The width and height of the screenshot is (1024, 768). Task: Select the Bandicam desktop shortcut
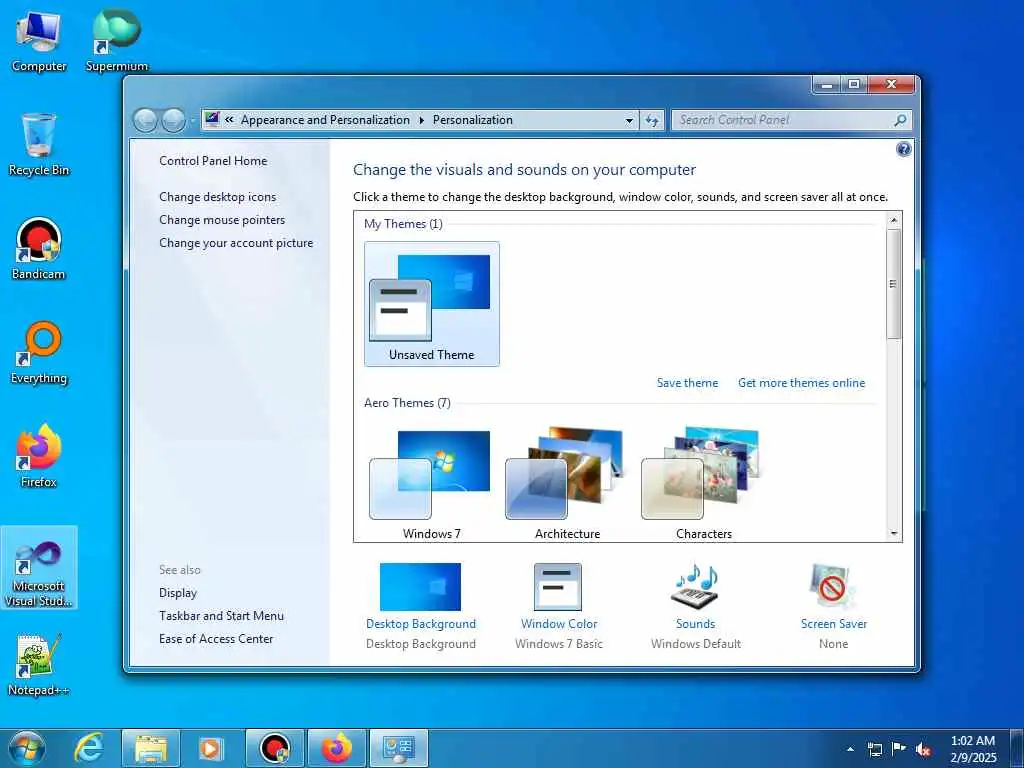tap(39, 249)
